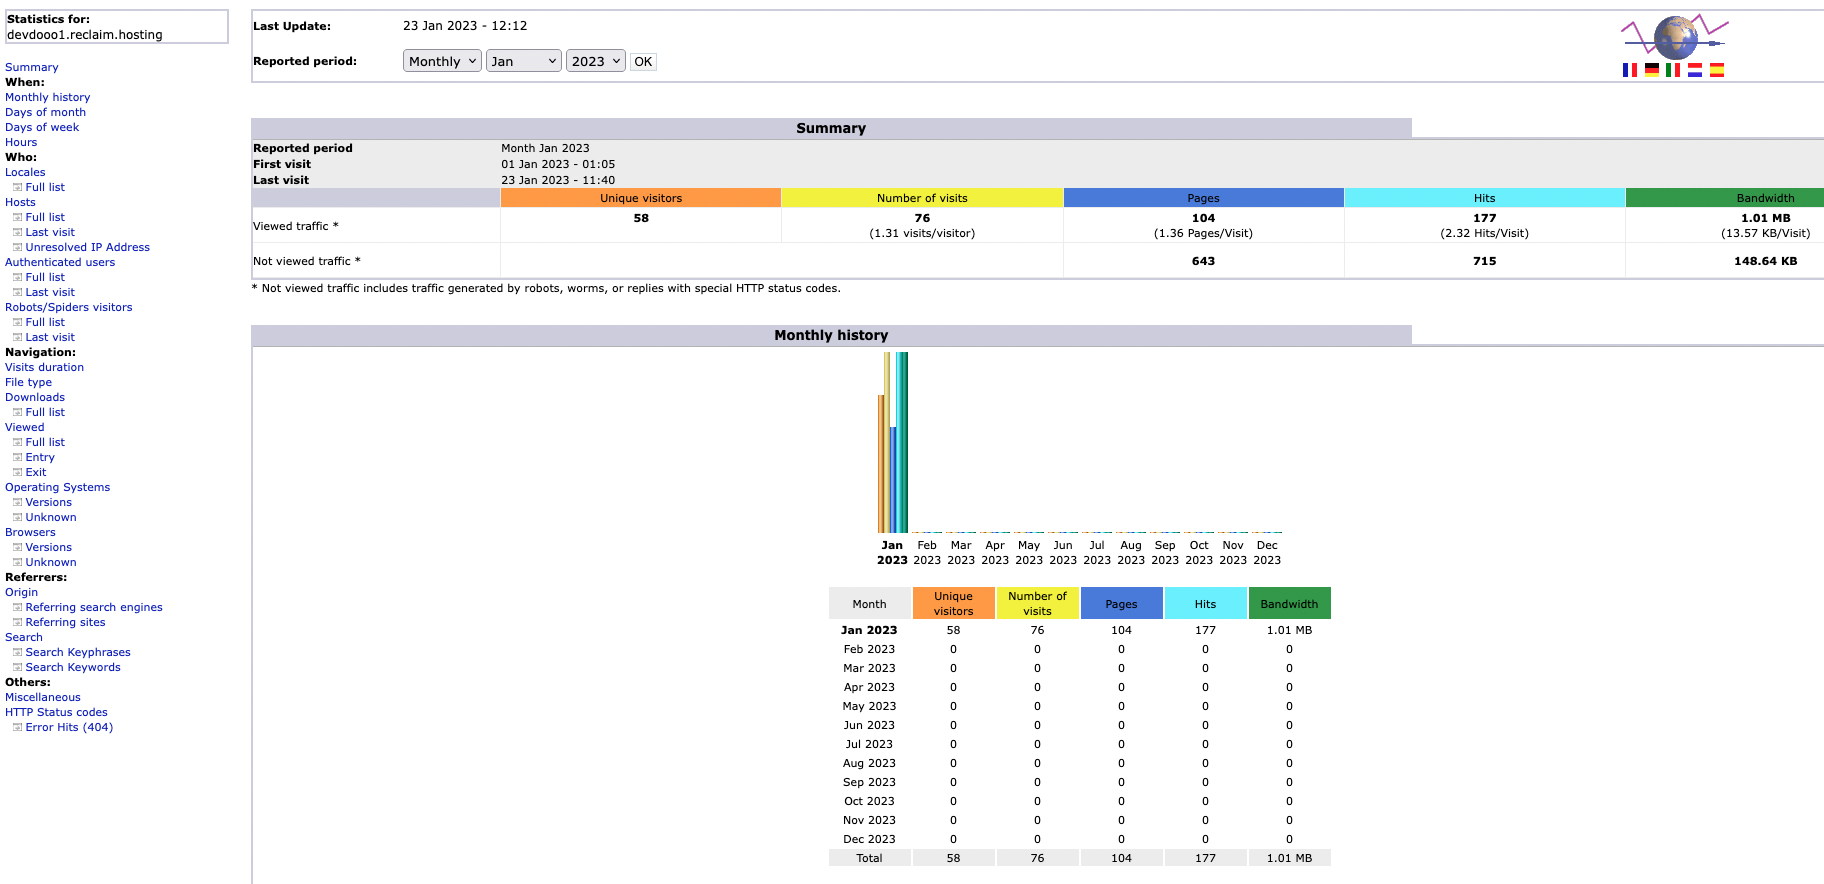Open Versions under Browsers
The image size is (1824, 884).
pos(49,547)
